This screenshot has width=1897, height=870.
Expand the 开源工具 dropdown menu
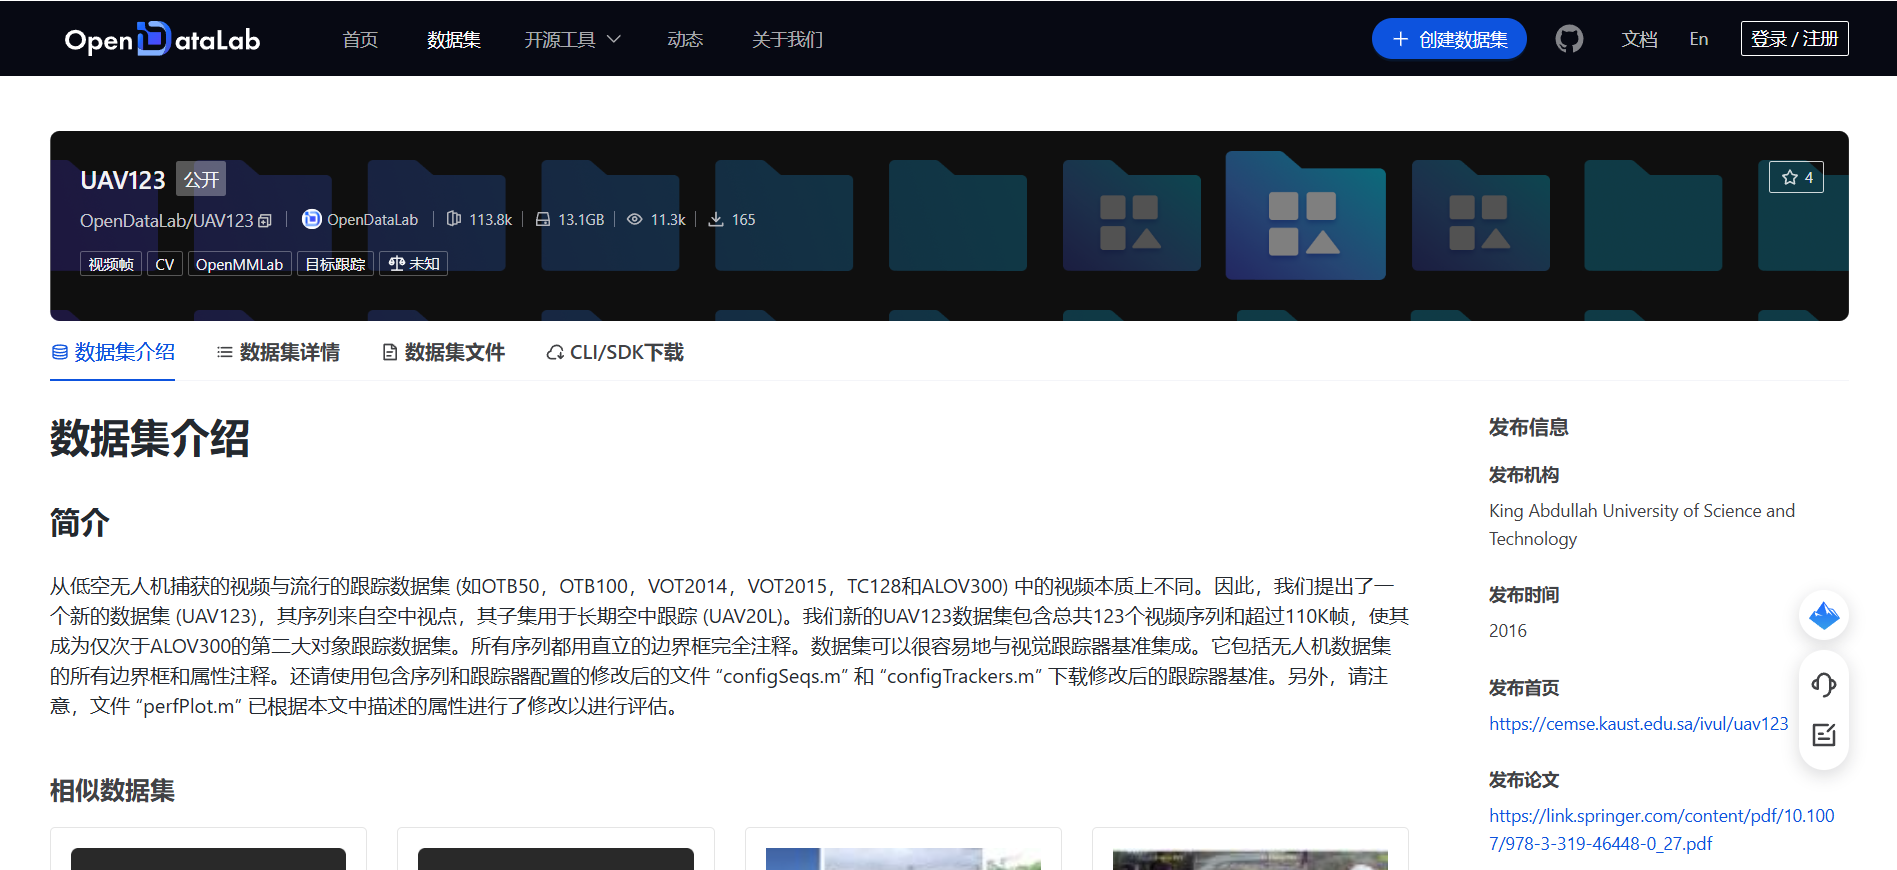point(572,39)
